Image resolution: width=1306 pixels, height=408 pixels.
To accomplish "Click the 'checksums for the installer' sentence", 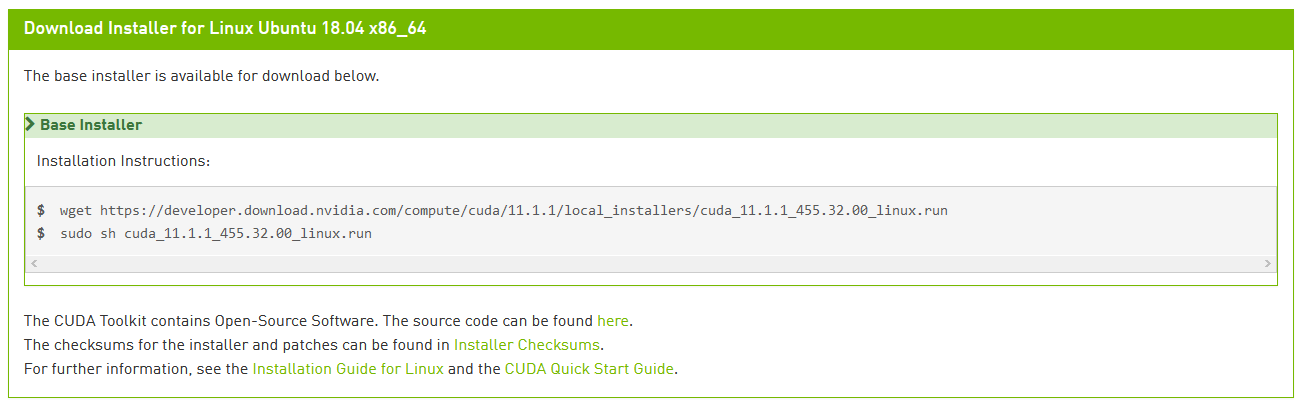I will (x=314, y=345).
